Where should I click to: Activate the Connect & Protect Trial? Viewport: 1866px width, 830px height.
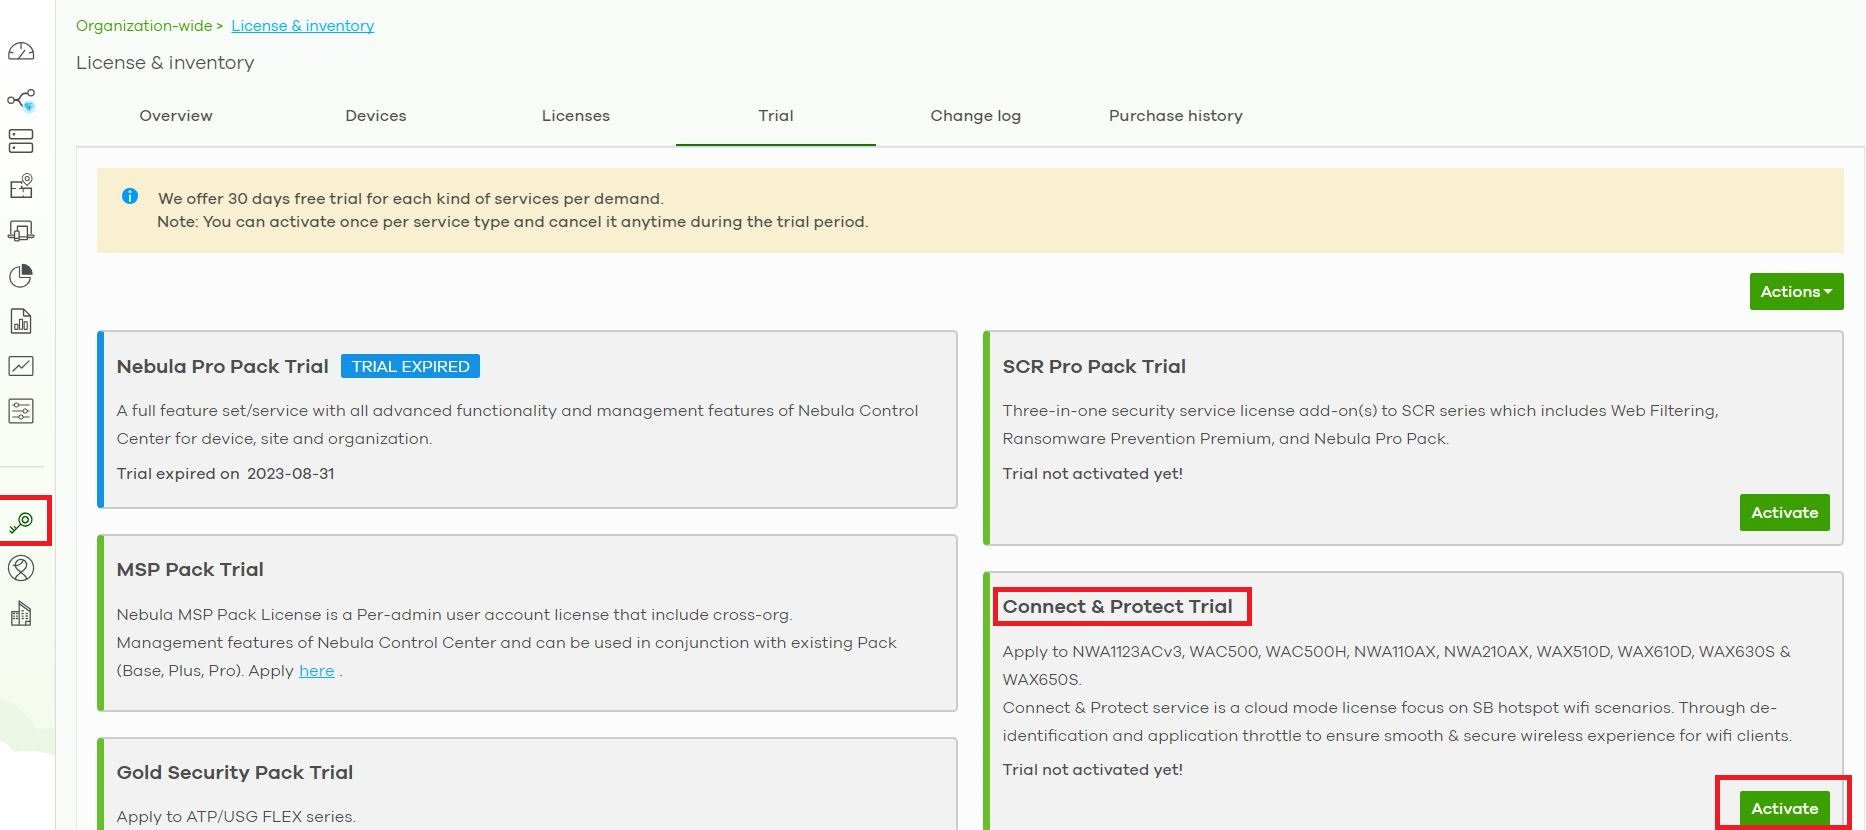coord(1784,808)
